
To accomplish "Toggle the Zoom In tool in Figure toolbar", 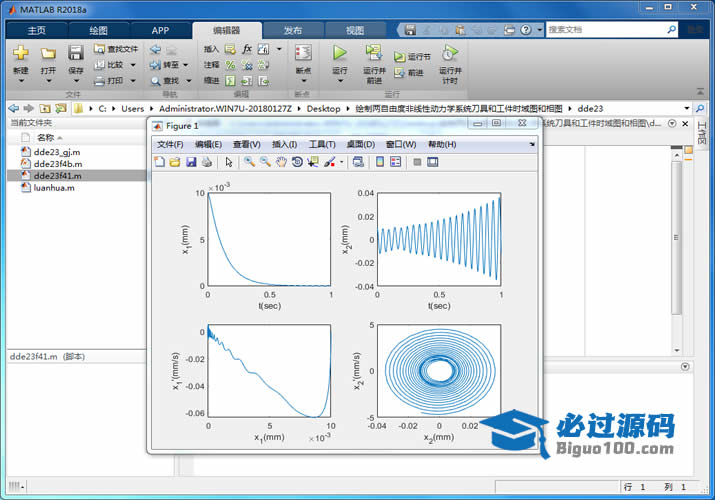I will coord(249,161).
